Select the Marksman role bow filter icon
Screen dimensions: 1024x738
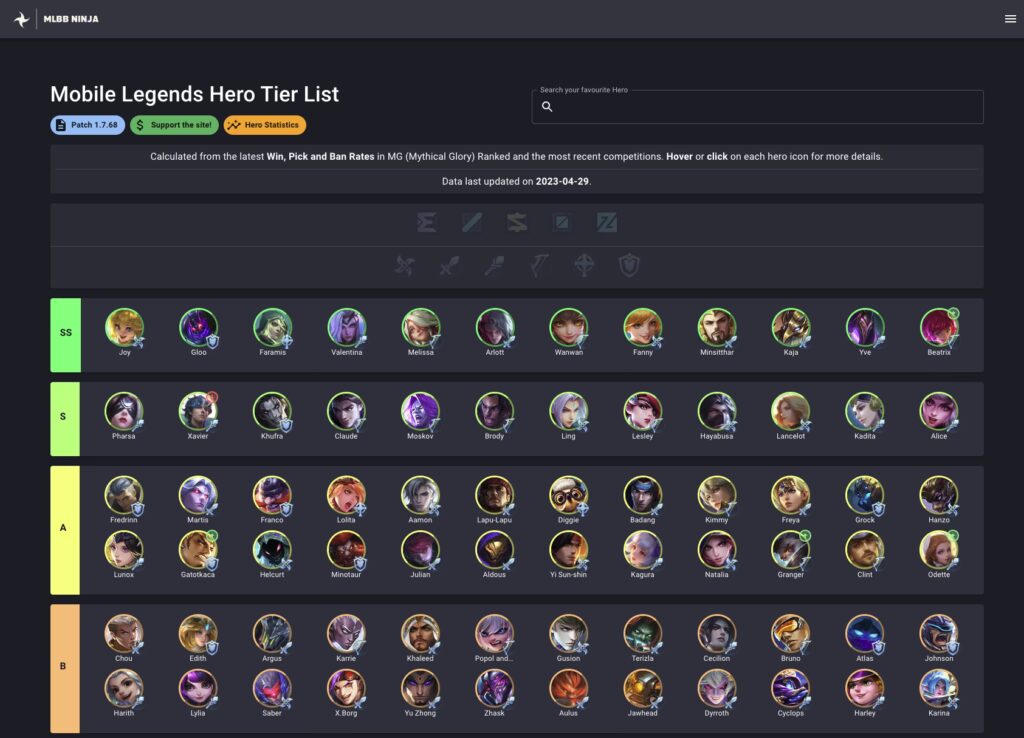pyautogui.click(x=539, y=266)
